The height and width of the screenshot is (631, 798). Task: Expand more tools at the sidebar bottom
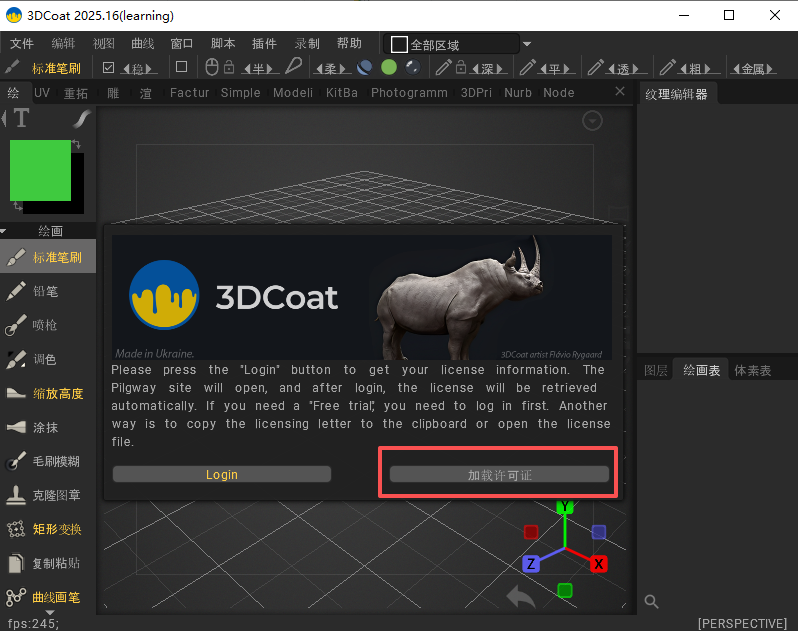[x=48, y=611]
